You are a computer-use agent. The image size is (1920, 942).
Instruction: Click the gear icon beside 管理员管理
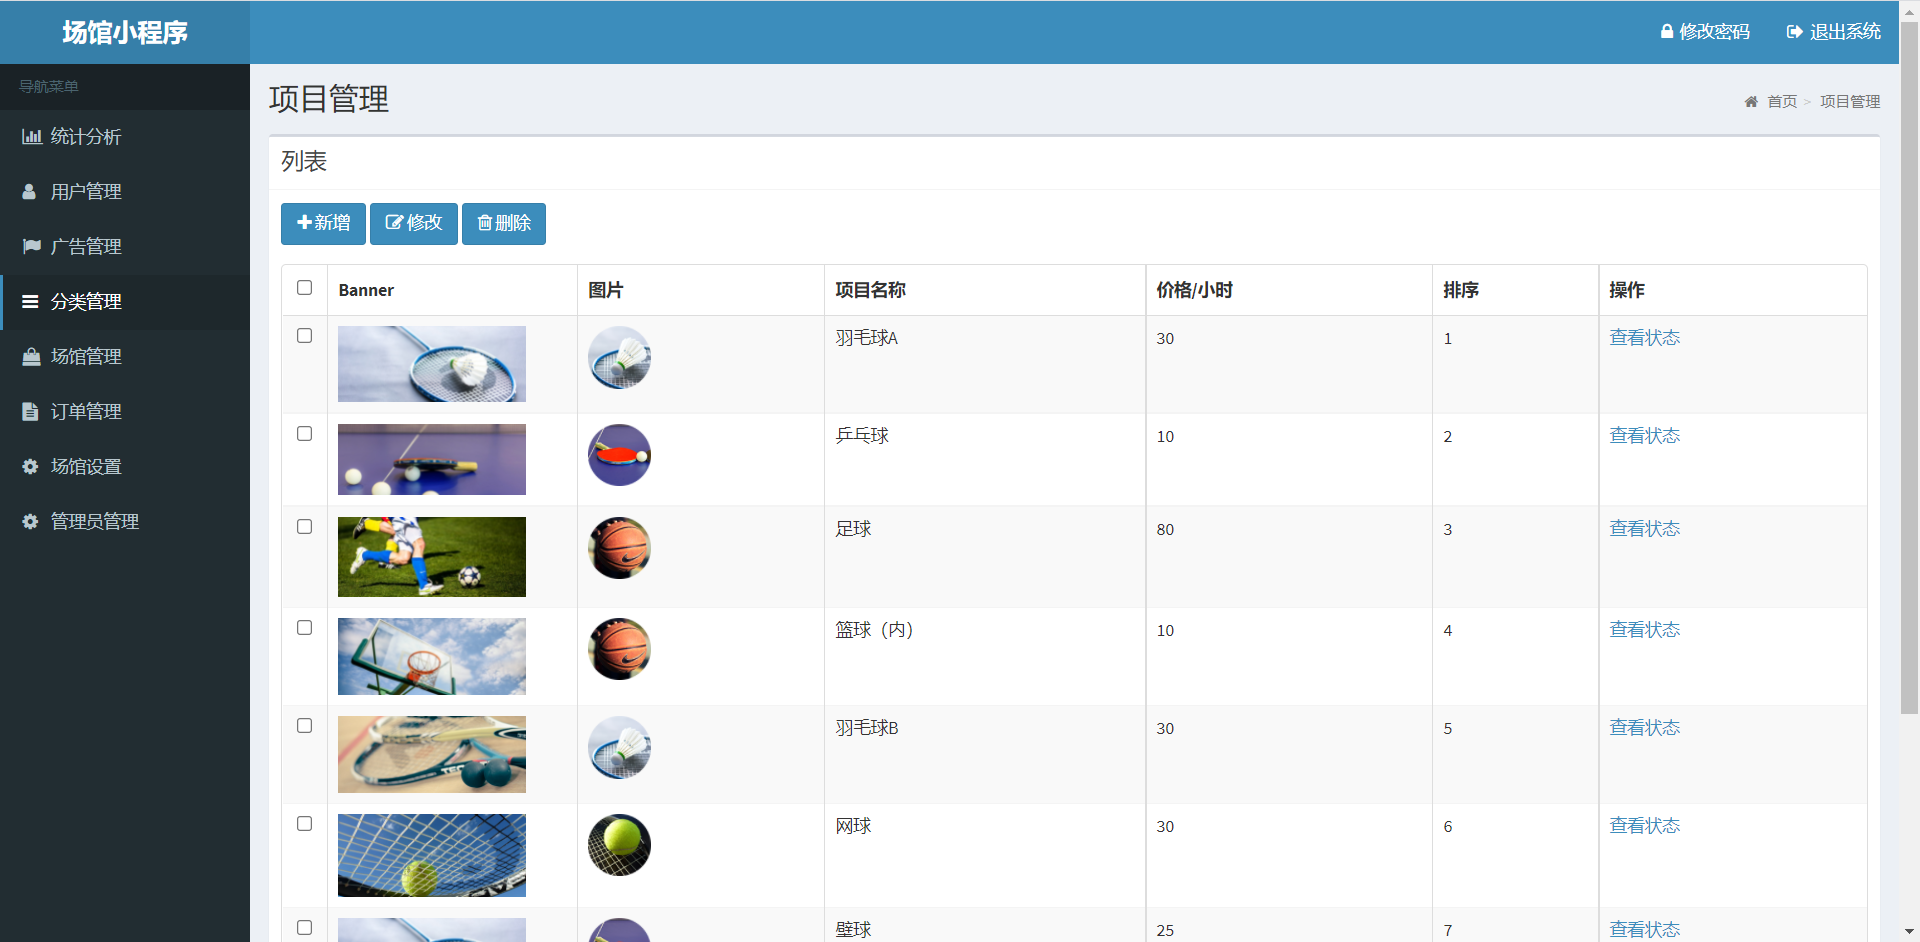tap(31, 522)
